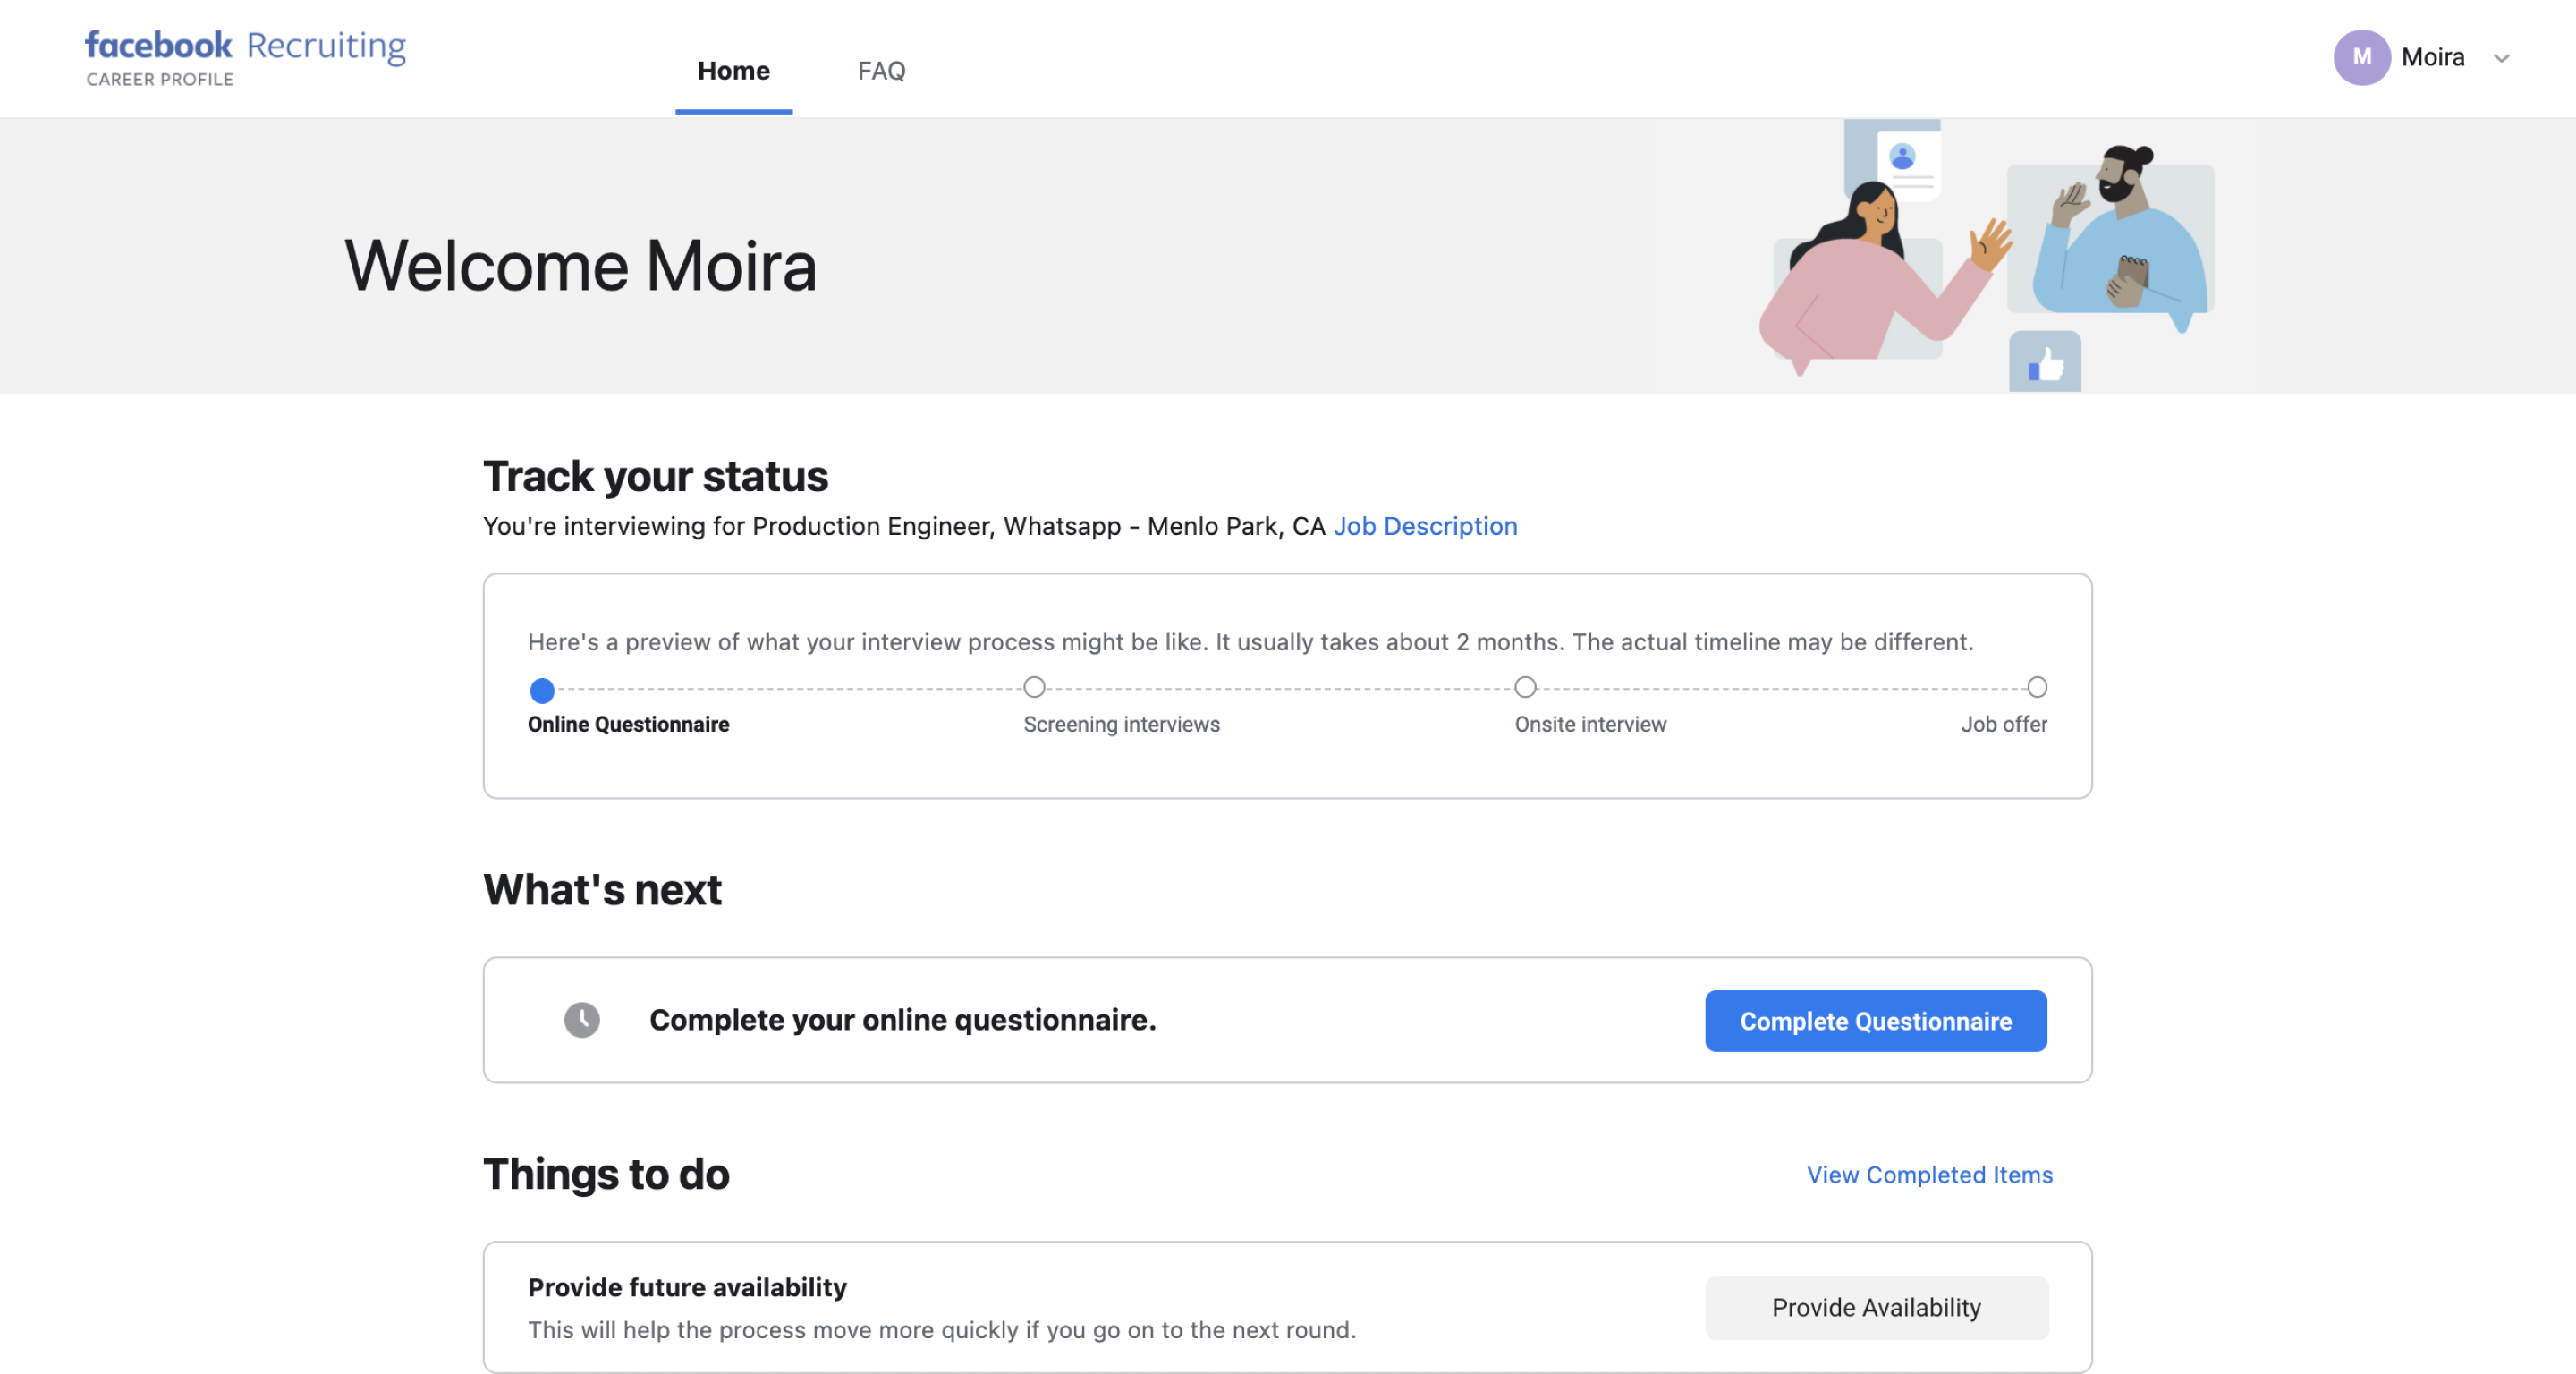Click the Facebook Recruiting logo
The height and width of the screenshot is (1374, 2576).
[245, 57]
